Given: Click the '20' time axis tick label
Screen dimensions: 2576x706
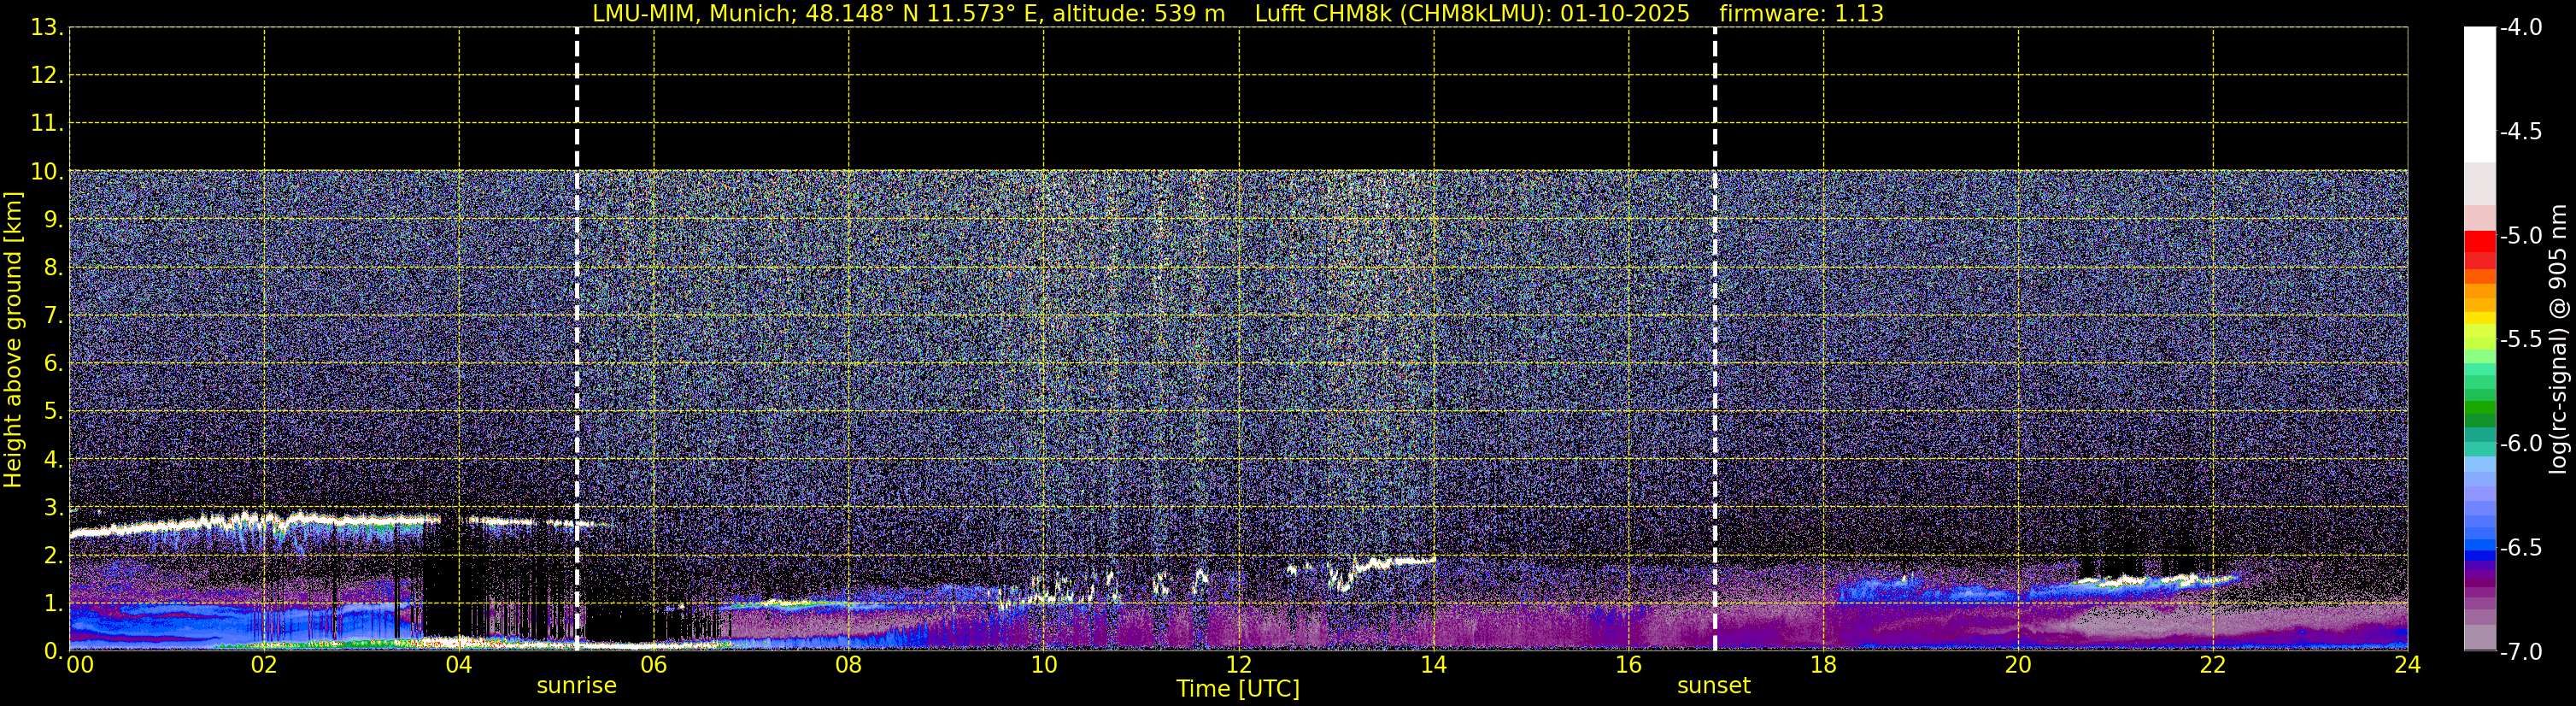Looking at the screenshot, I should click(x=2019, y=665).
